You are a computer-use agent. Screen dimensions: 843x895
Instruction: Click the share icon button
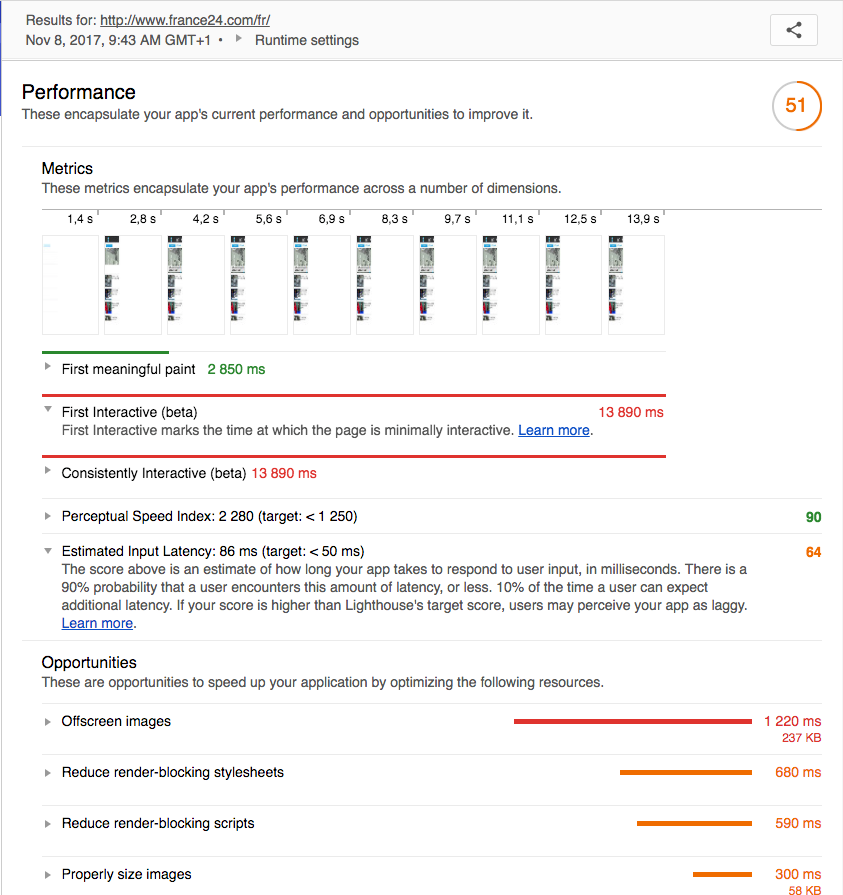pyautogui.click(x=794, y=30)
